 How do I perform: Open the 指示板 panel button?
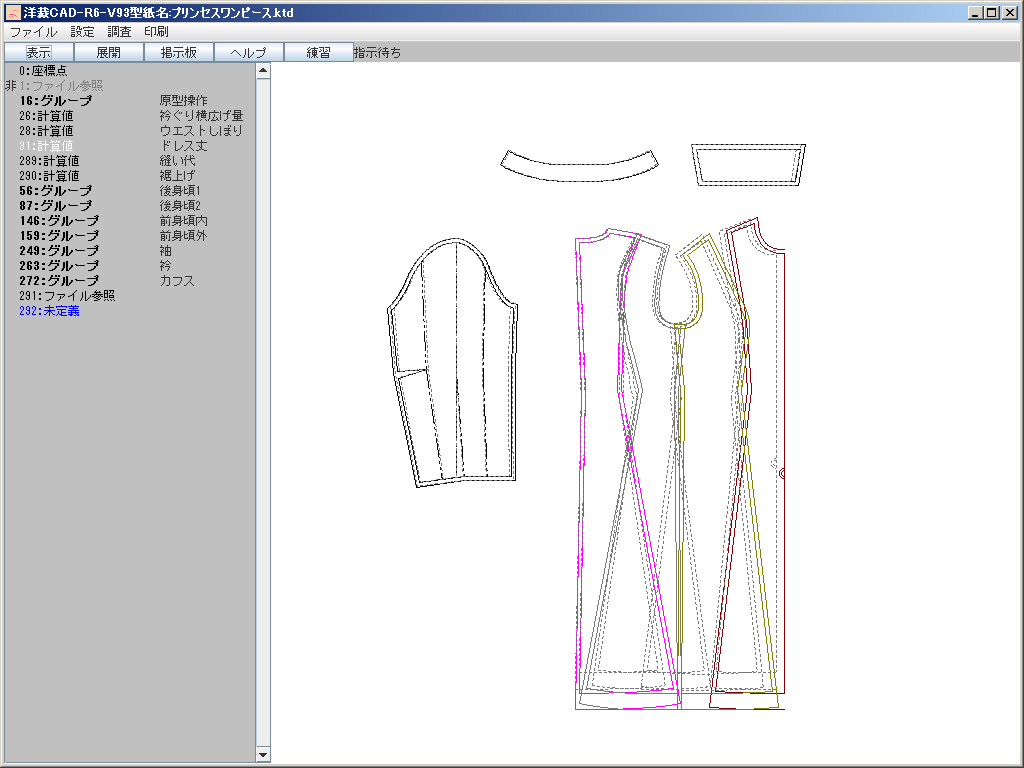pos(178,52)
